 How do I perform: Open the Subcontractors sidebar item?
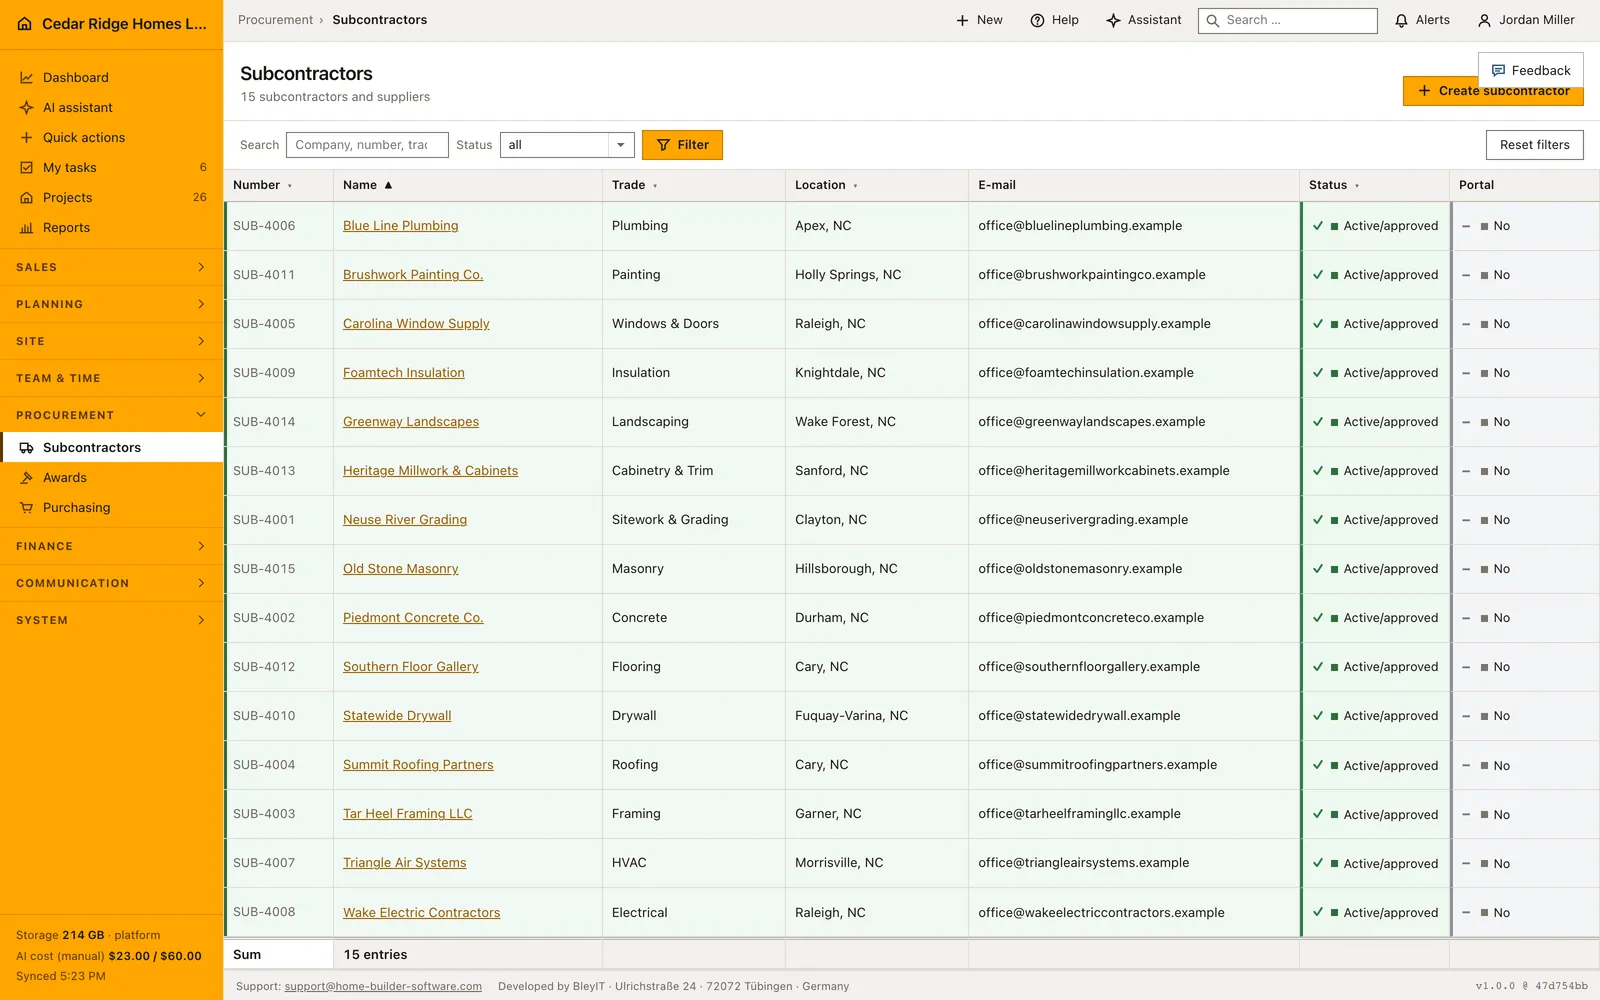[111, 448]
